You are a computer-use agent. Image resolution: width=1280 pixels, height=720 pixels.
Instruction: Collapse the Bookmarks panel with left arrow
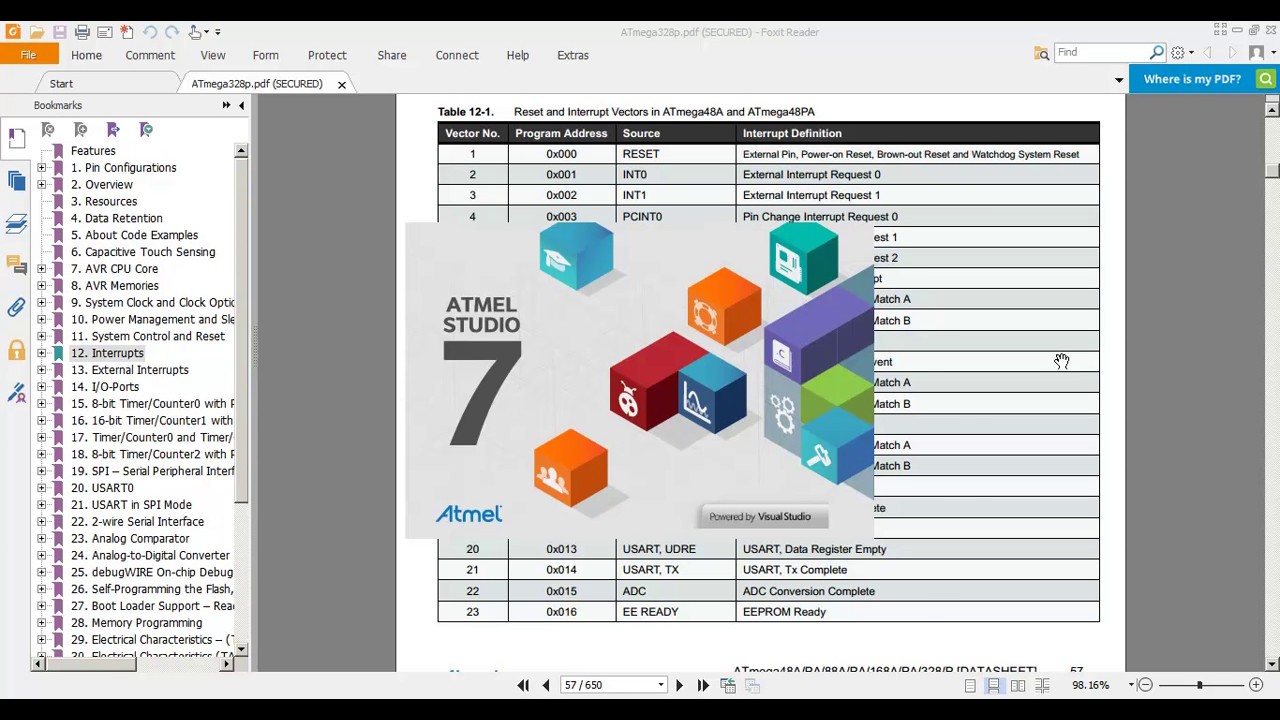(x=241, y=105)
